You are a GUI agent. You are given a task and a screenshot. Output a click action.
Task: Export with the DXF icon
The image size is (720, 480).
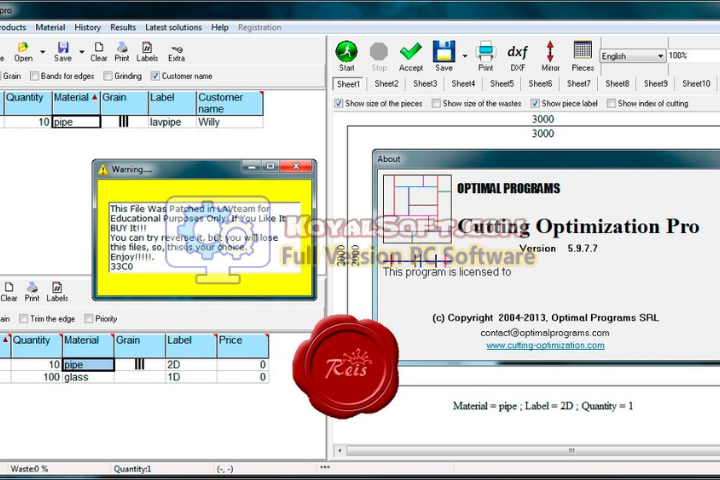(x=518, y=51)
